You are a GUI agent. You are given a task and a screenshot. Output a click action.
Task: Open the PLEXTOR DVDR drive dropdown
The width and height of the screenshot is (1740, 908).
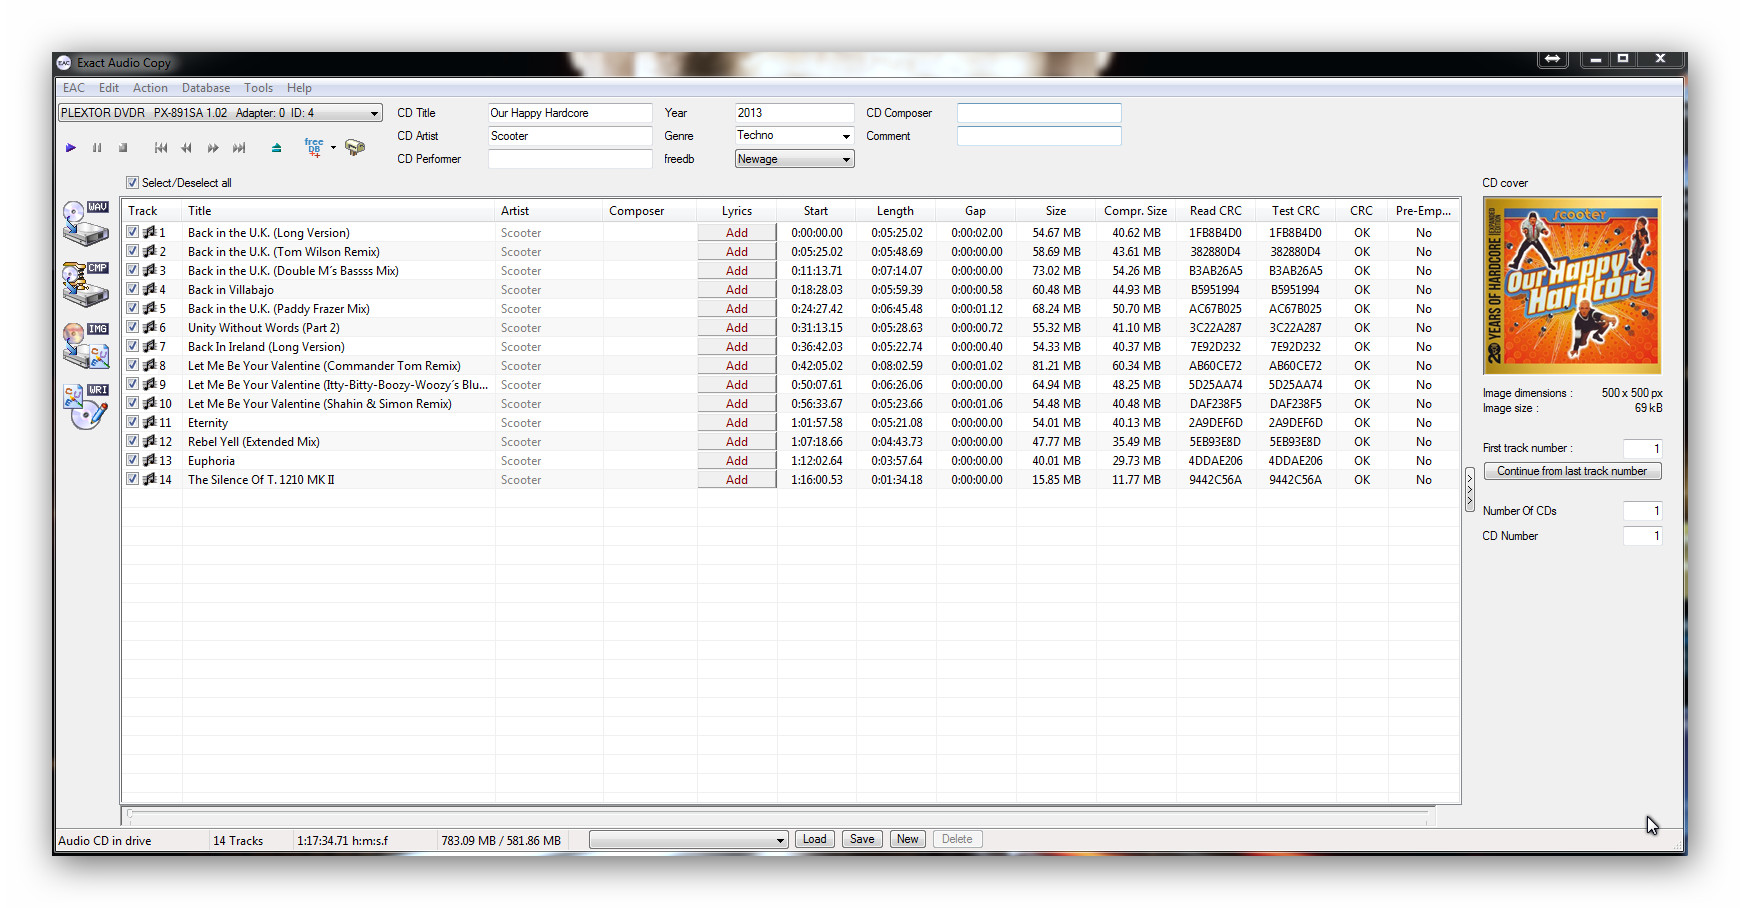[374, 114]
